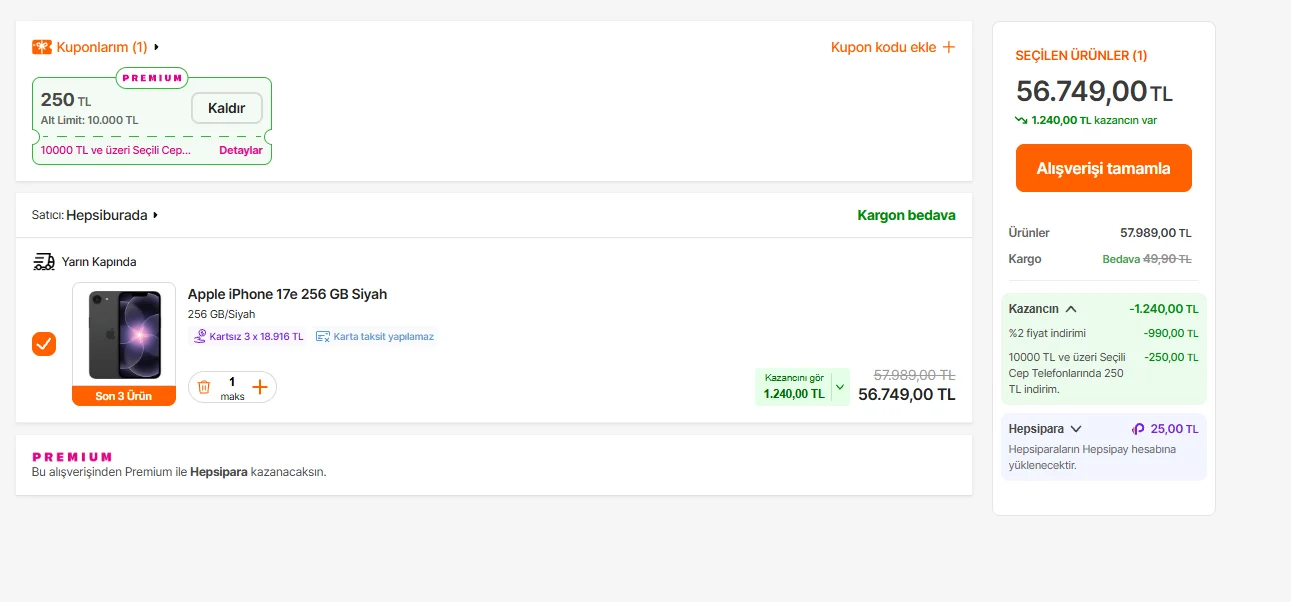Image resolution: width=1291 pixels, height=602 pixels.
Task: Open seller Hepsiburada link
Action: (107, 215)
